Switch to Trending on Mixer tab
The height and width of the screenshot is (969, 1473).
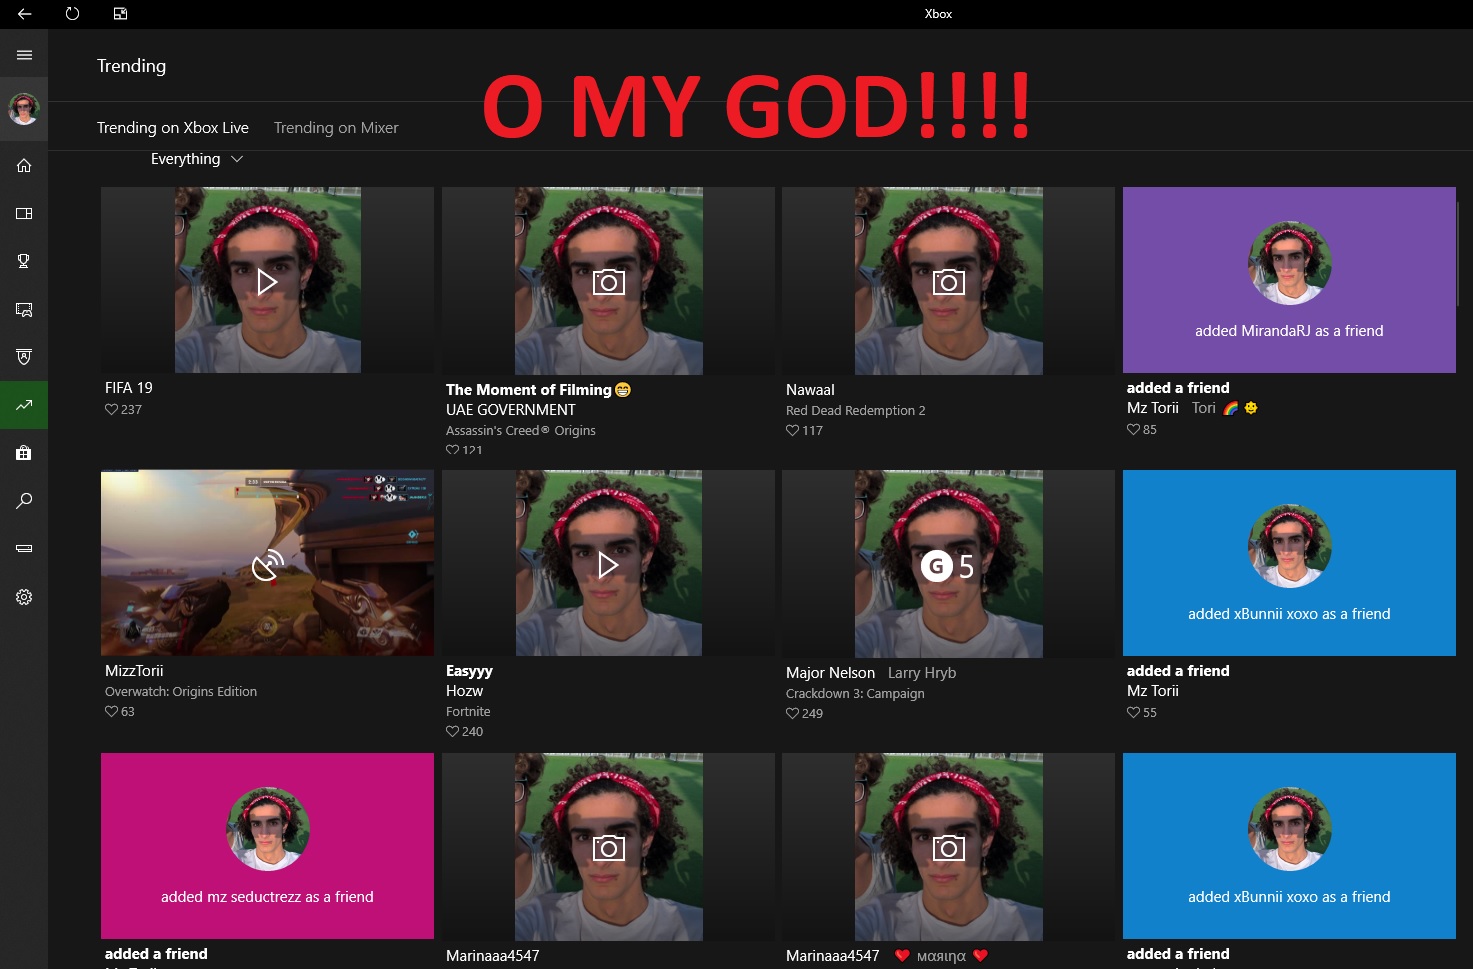tap(336, 127)
